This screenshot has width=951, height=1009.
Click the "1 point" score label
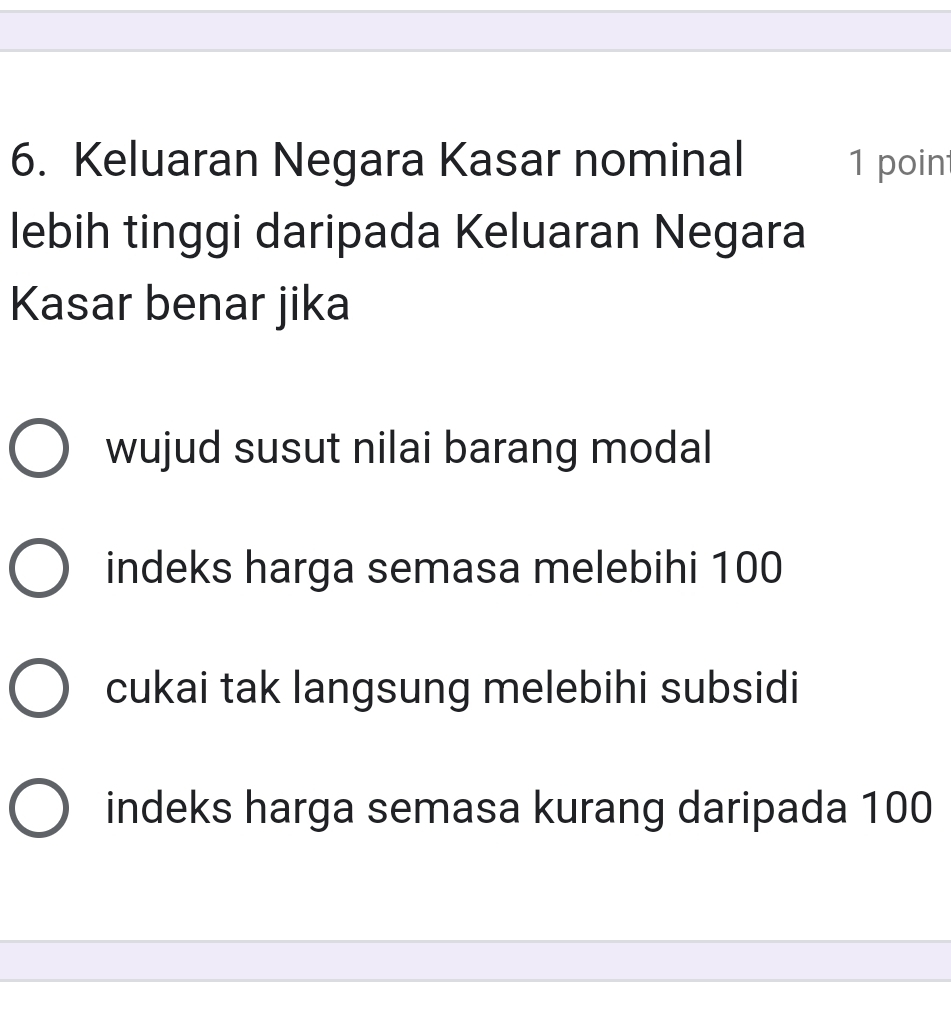pyautogui.click(x=897, y=164)
